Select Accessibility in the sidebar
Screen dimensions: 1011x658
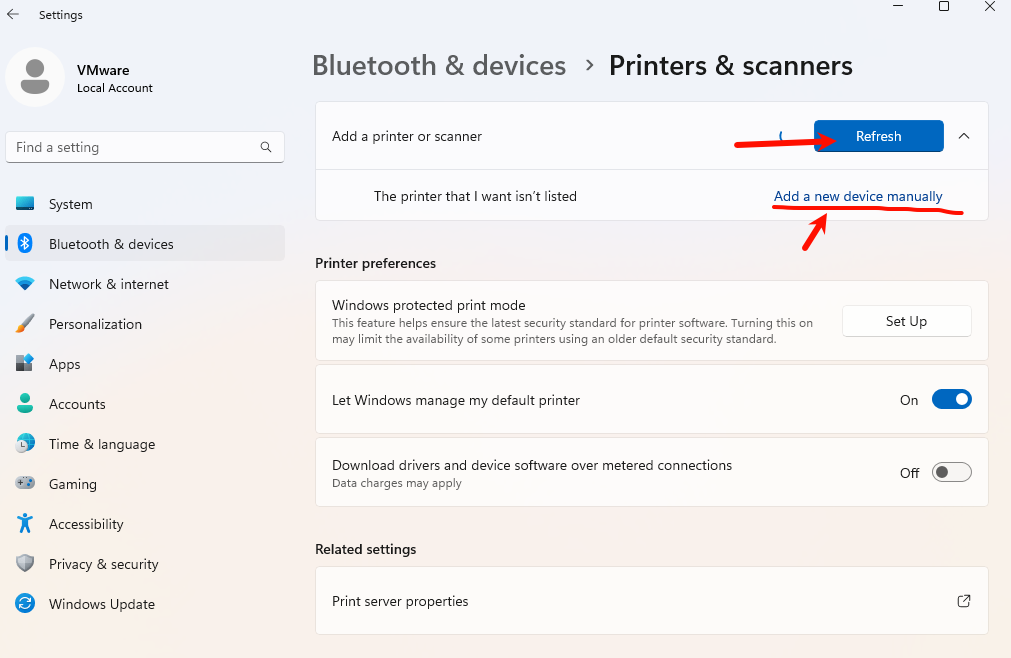coord(86,524)
